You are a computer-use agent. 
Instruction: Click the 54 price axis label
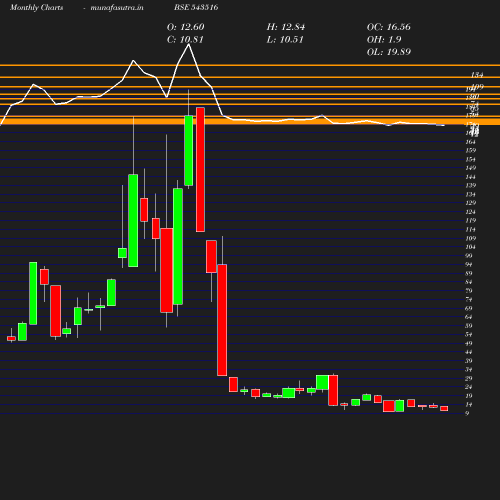click(x=469, y=334)
